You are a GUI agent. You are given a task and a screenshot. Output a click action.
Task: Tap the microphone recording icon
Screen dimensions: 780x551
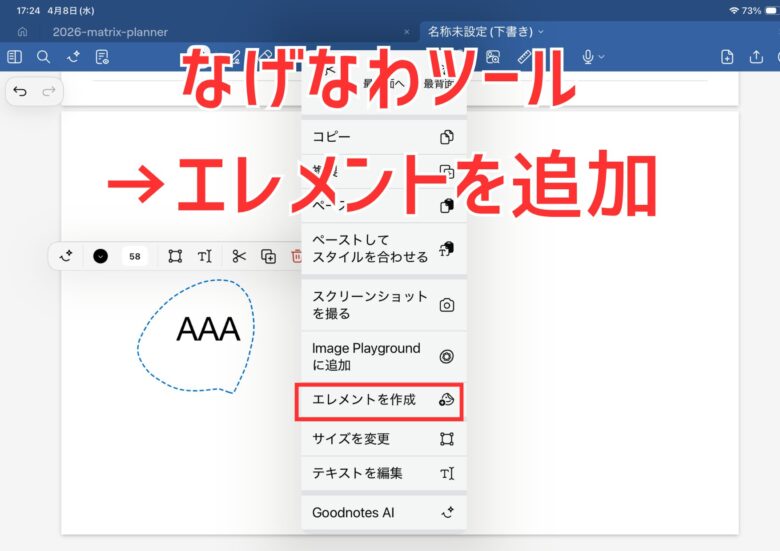pos(587,57)
